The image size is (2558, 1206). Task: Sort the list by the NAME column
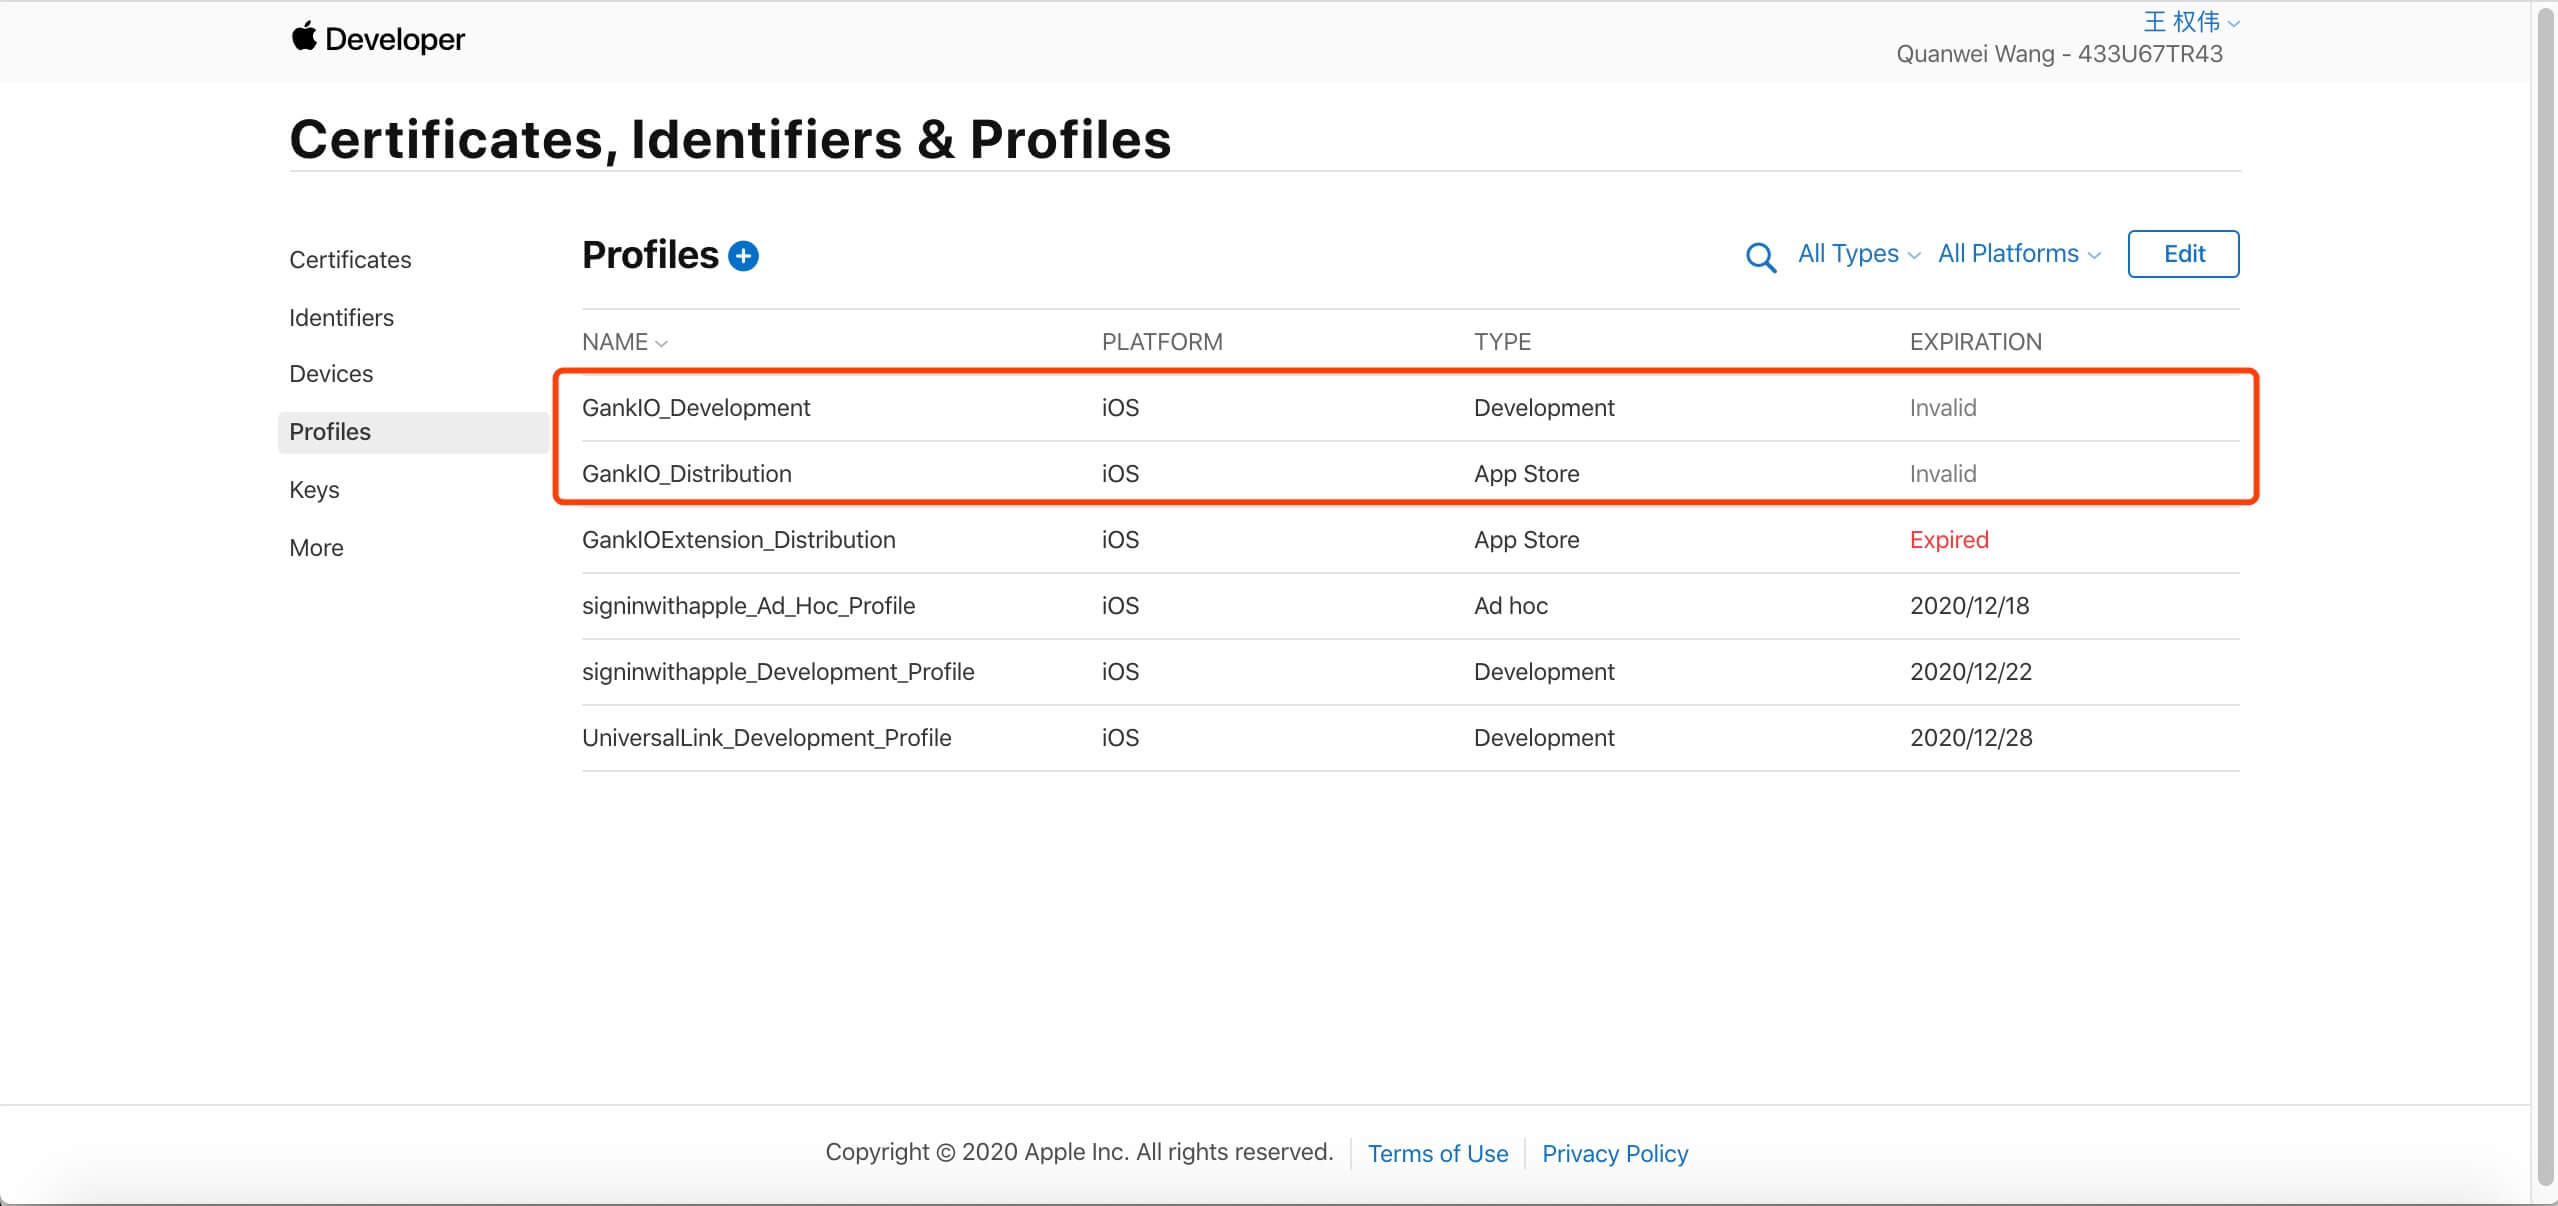tap(625, 342)
